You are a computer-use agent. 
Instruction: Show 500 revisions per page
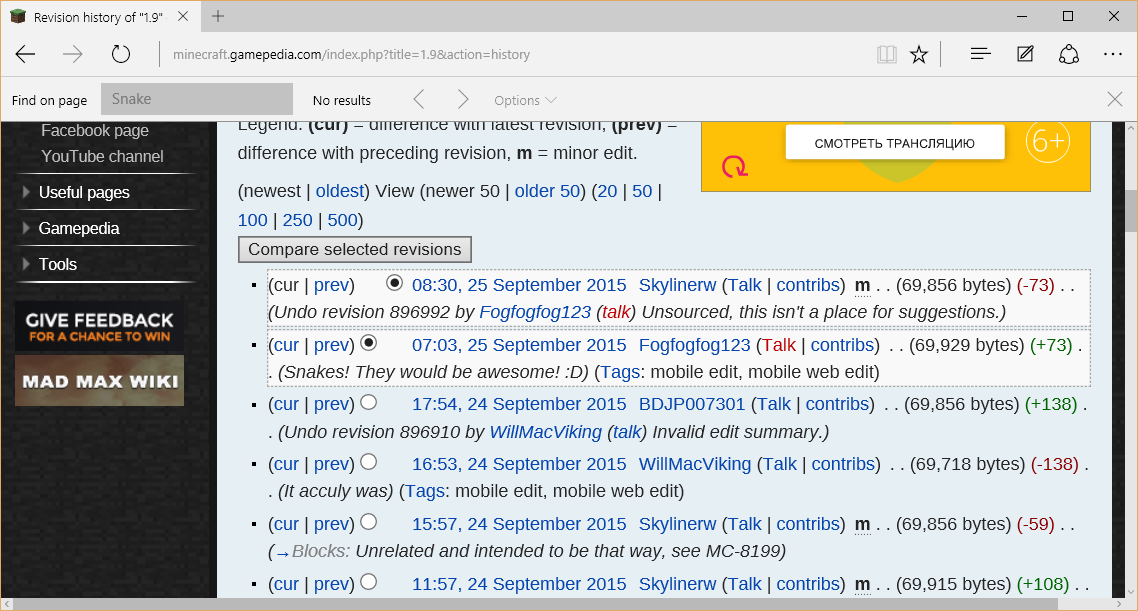343,220
